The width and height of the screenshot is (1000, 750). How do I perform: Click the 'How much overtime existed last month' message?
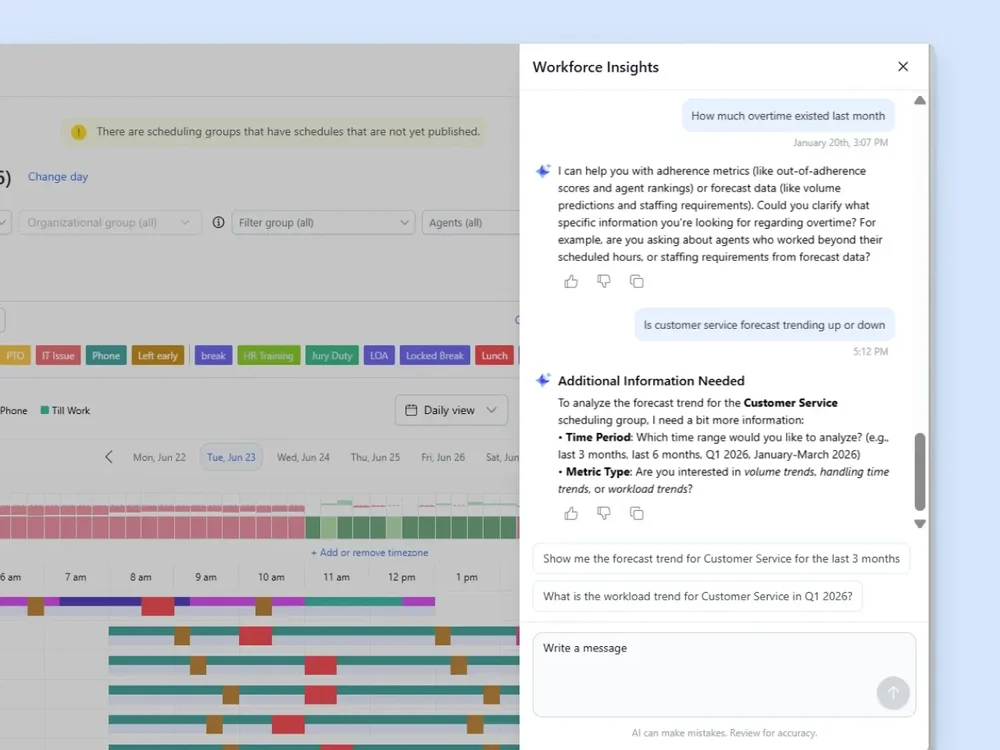(x=788, y=115)
